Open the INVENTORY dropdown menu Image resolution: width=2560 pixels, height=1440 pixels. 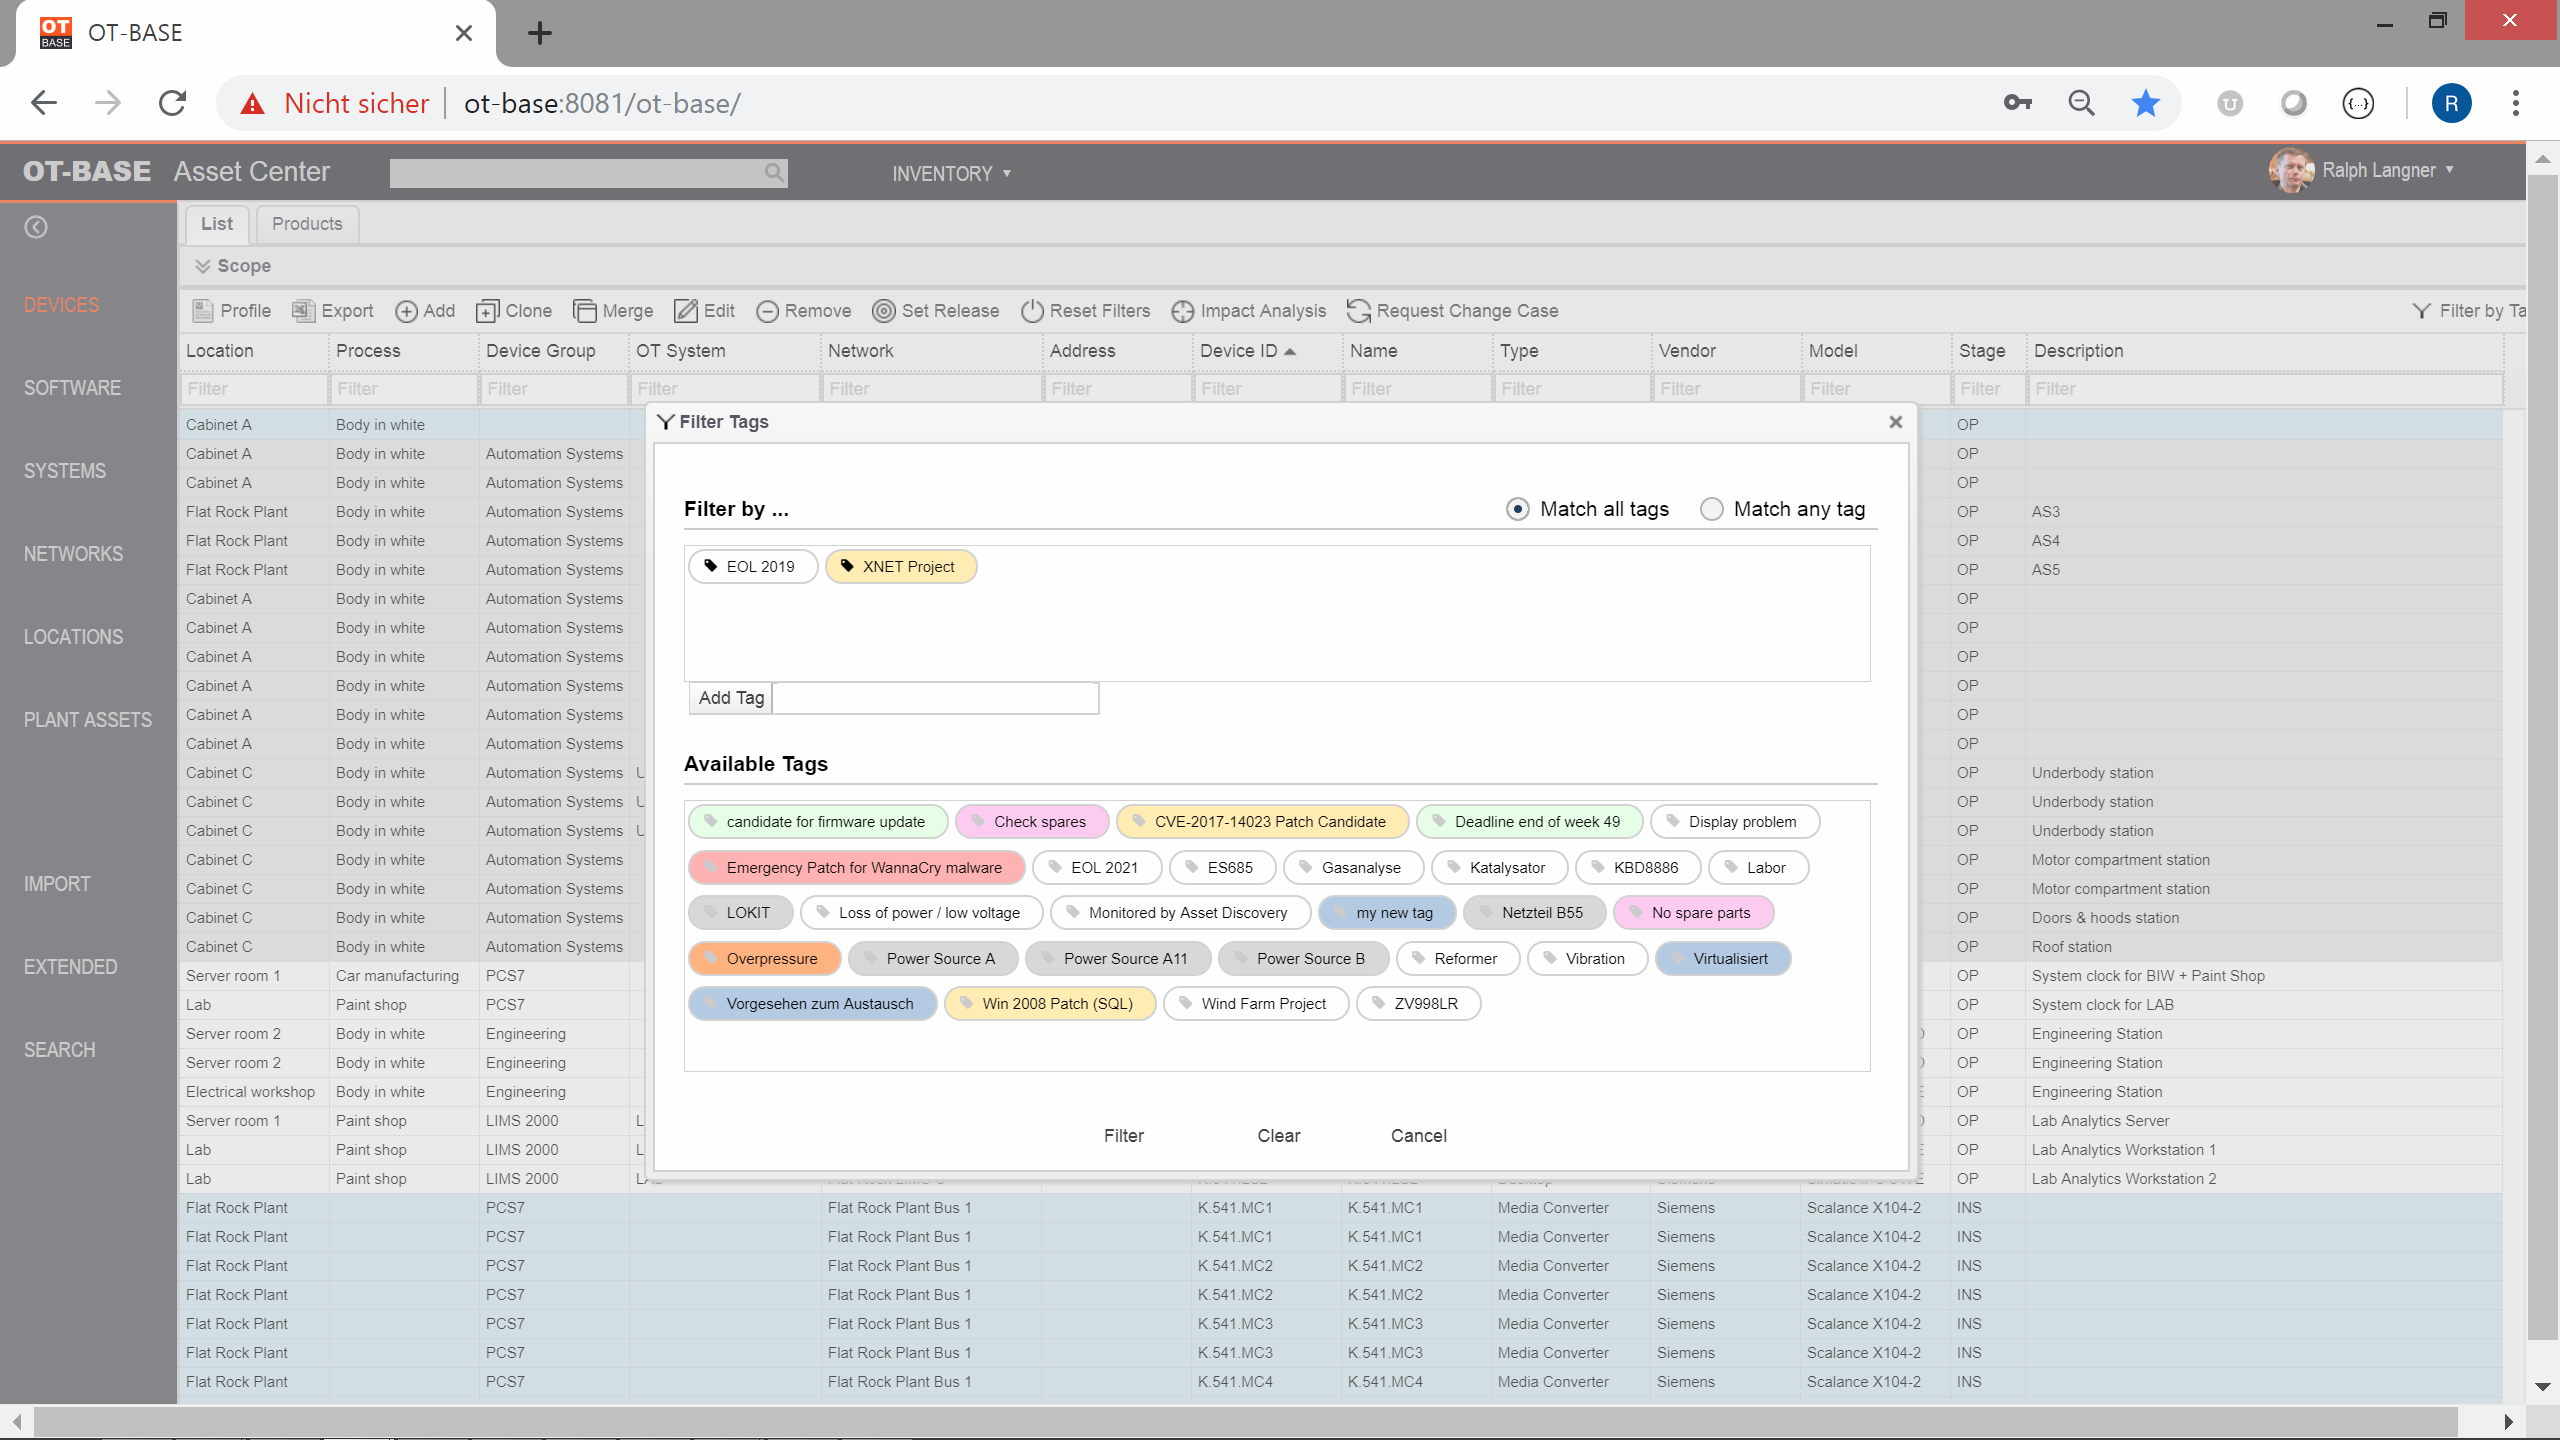951,174
